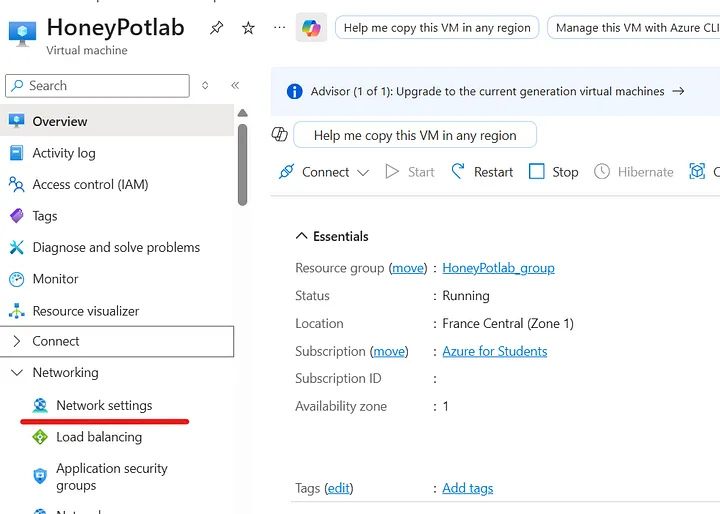
Task: Click the Stop button label
Action: (x=565, y=172)
